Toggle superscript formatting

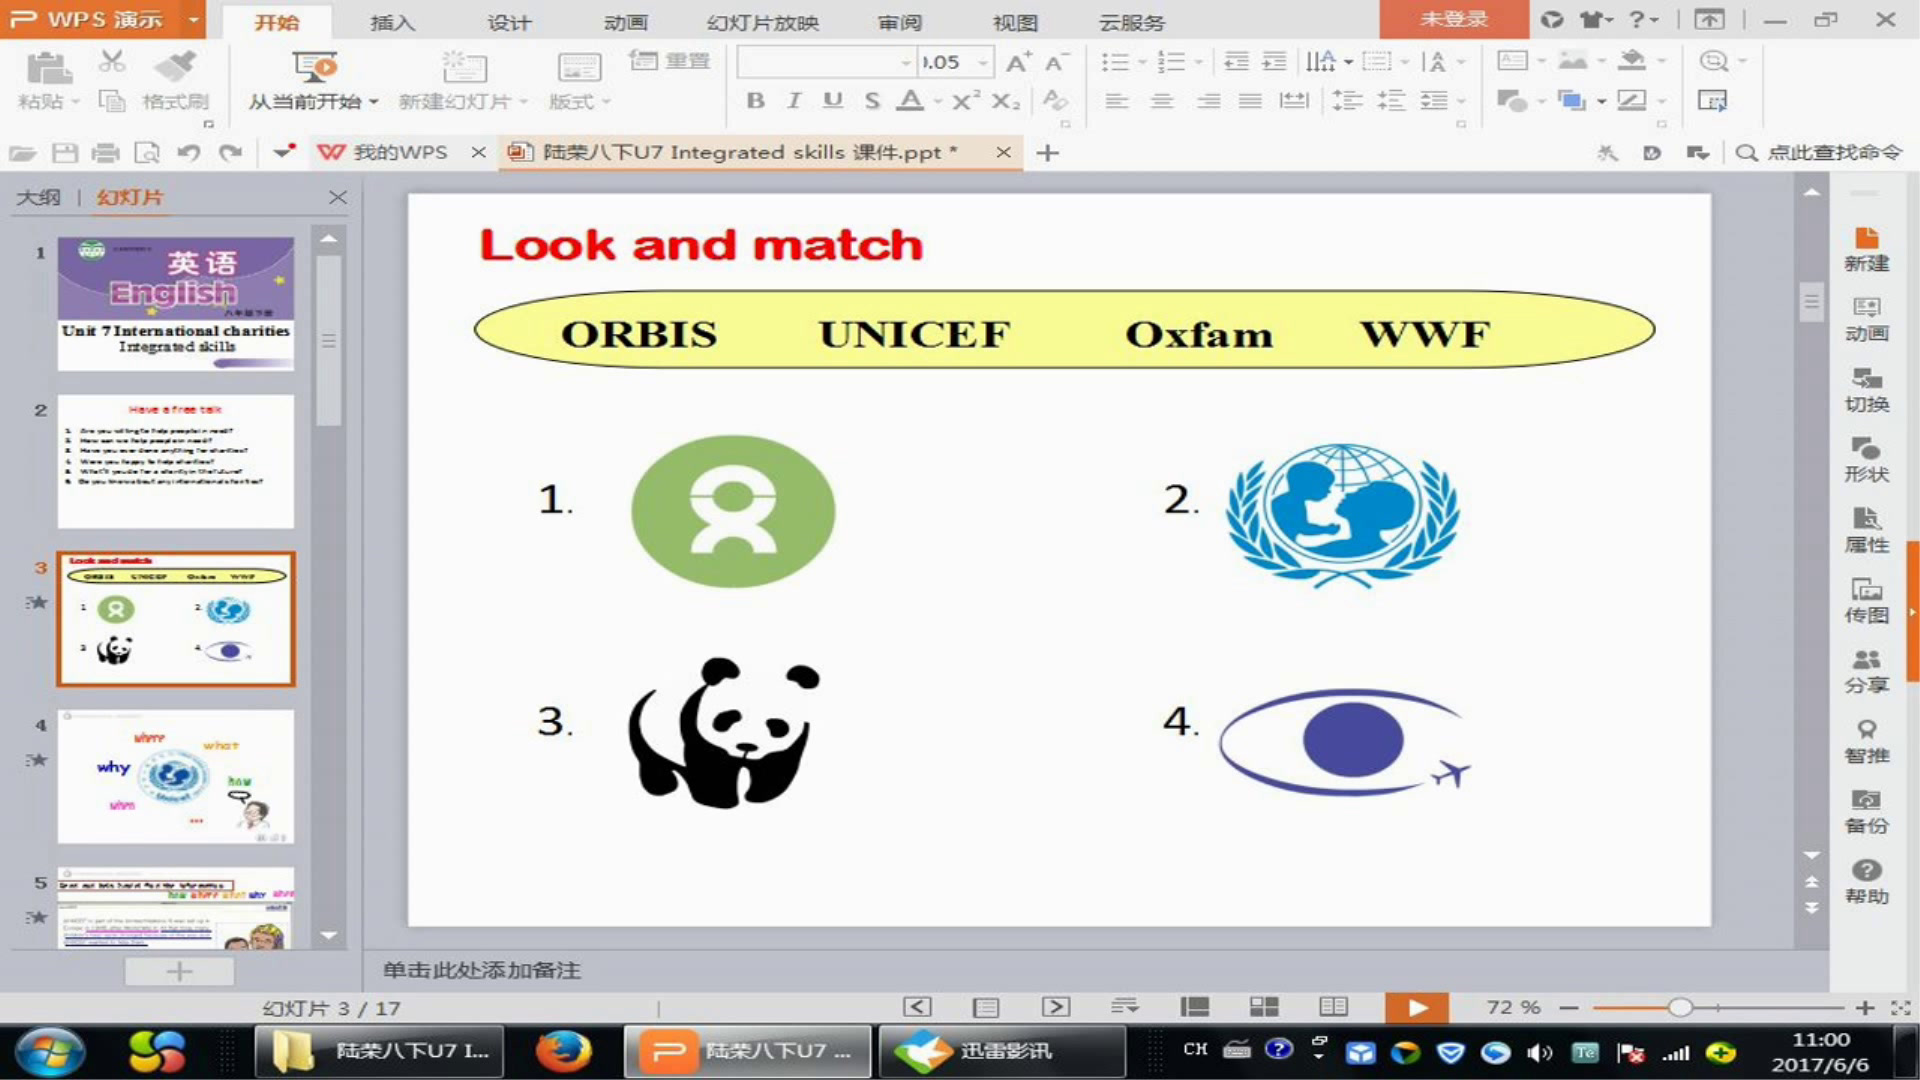[966, 100]
